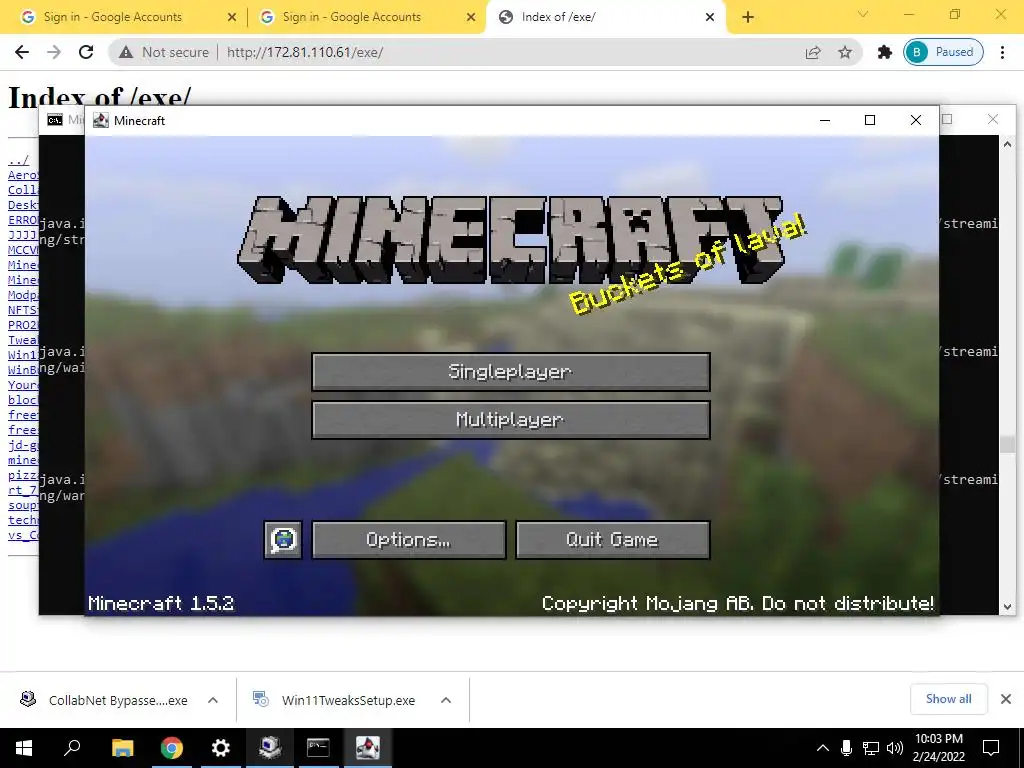Close the first Google Accounts tab
The height and width of the screenshot is (768, 1024).
tap(232, 18)
